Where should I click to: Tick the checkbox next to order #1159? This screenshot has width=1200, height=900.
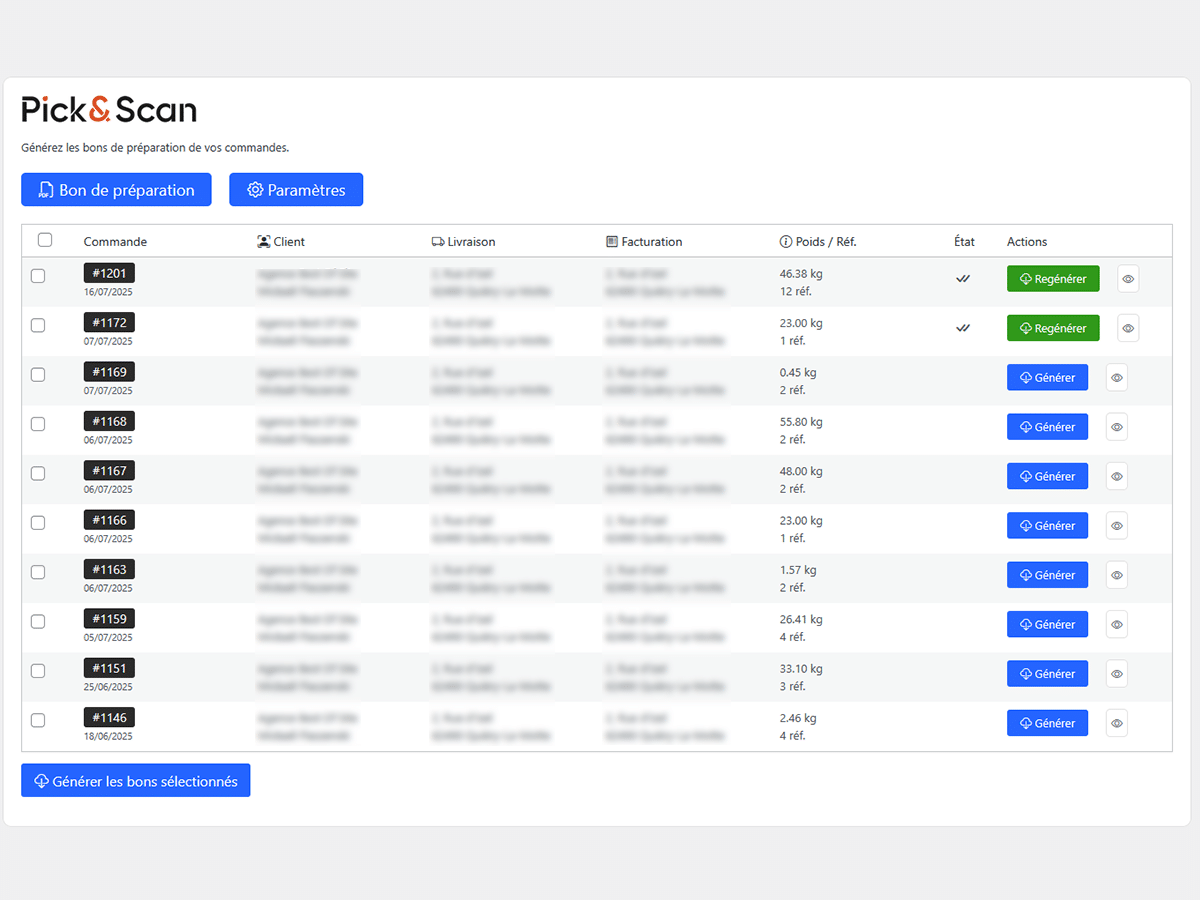pyautogui.click(x=38, y=621)
